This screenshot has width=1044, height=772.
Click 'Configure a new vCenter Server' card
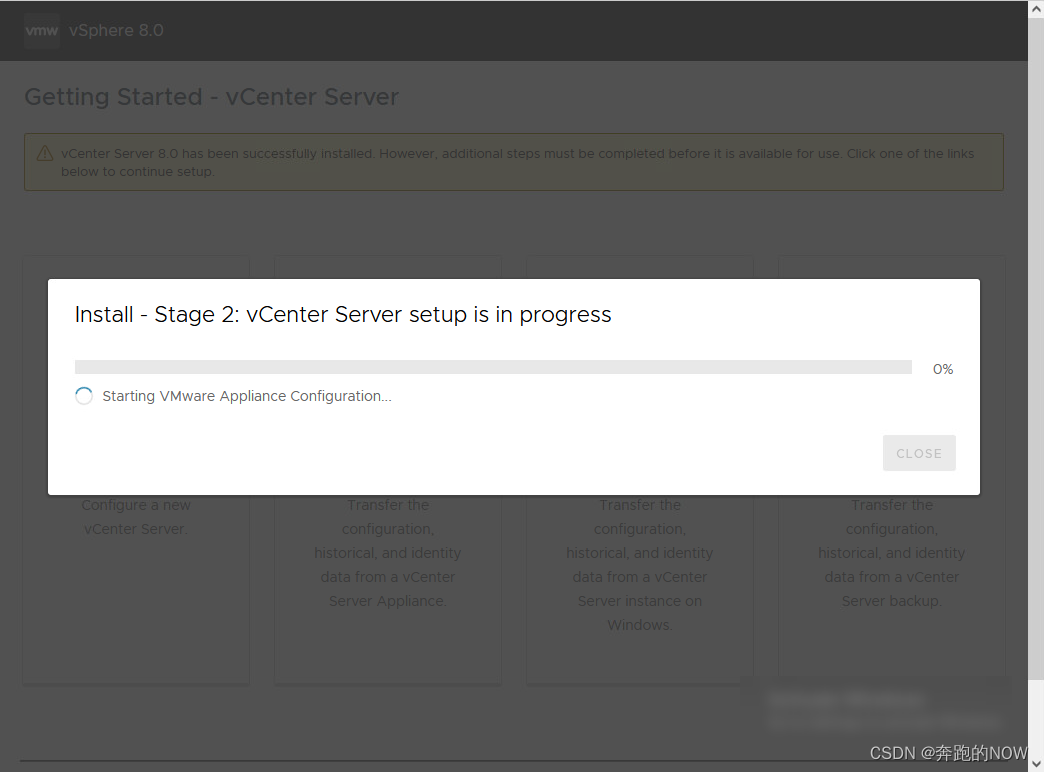(x=136, y=470)
